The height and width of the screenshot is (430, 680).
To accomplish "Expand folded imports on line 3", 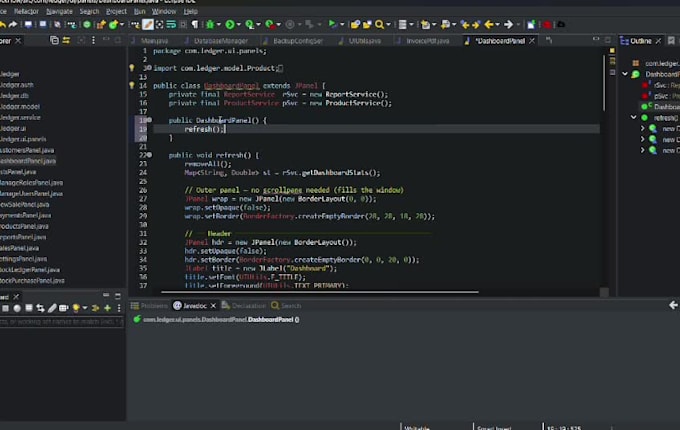I will point(150,68).
